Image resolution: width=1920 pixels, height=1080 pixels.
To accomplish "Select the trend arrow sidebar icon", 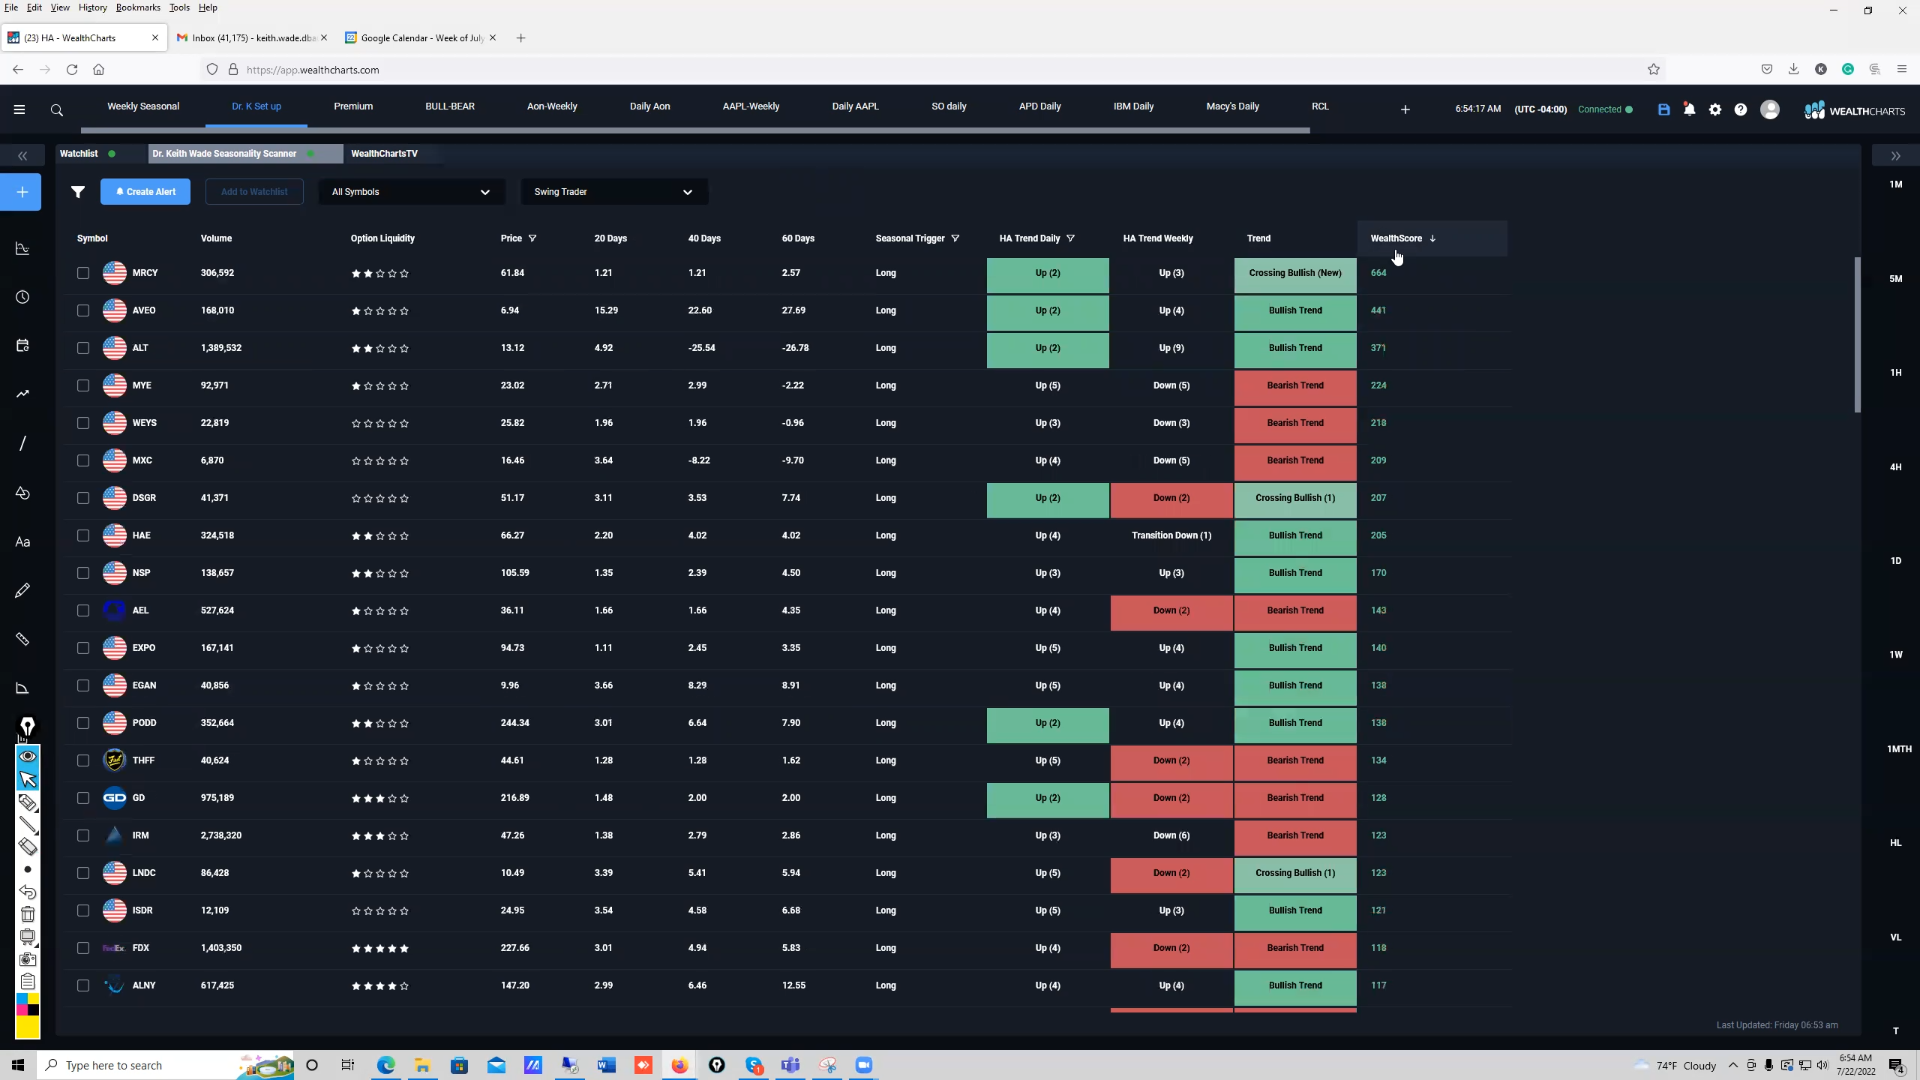I will point(22,394).
